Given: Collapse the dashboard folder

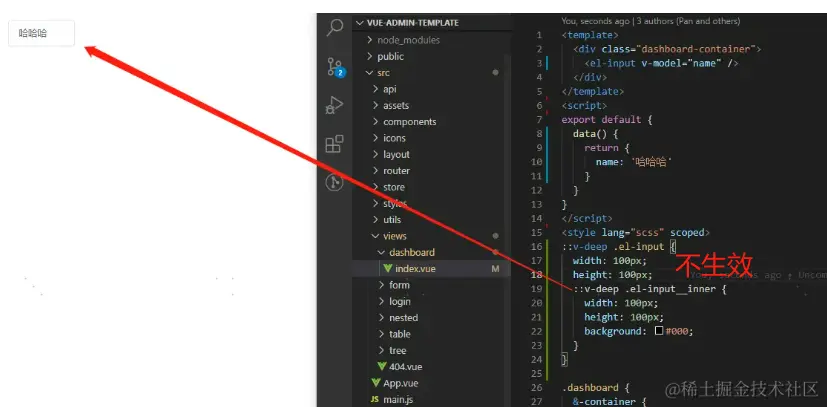Looking at the screenshot, I should 382,252.
